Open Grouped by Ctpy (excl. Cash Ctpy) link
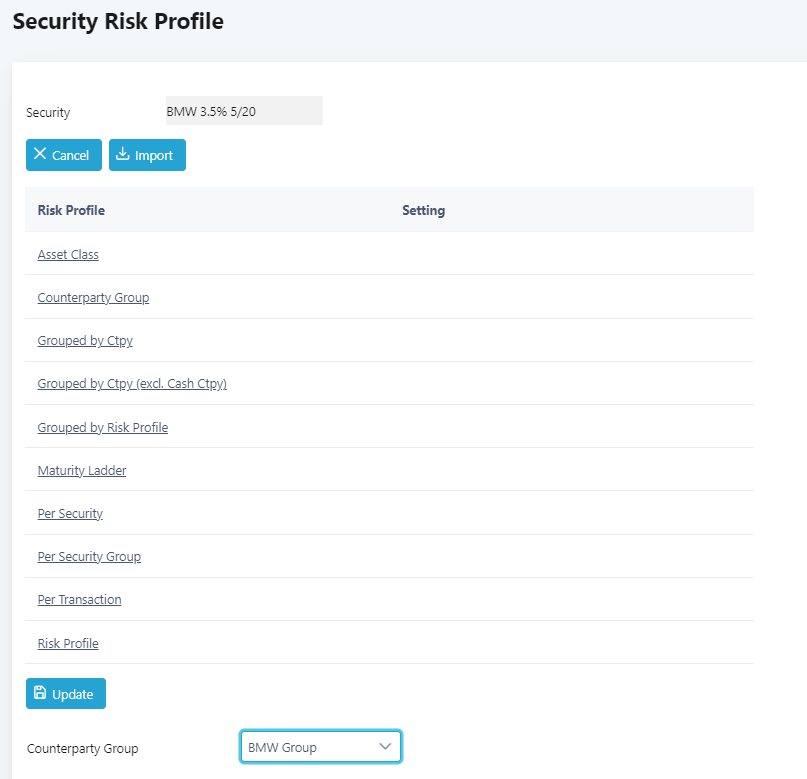The width and height of the screenshot is (807, 779). click(x=132, y=384)
